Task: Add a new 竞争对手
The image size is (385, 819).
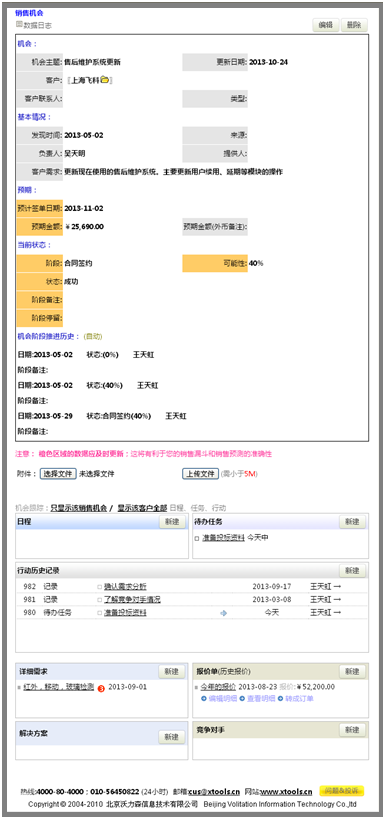Action: 353,730
